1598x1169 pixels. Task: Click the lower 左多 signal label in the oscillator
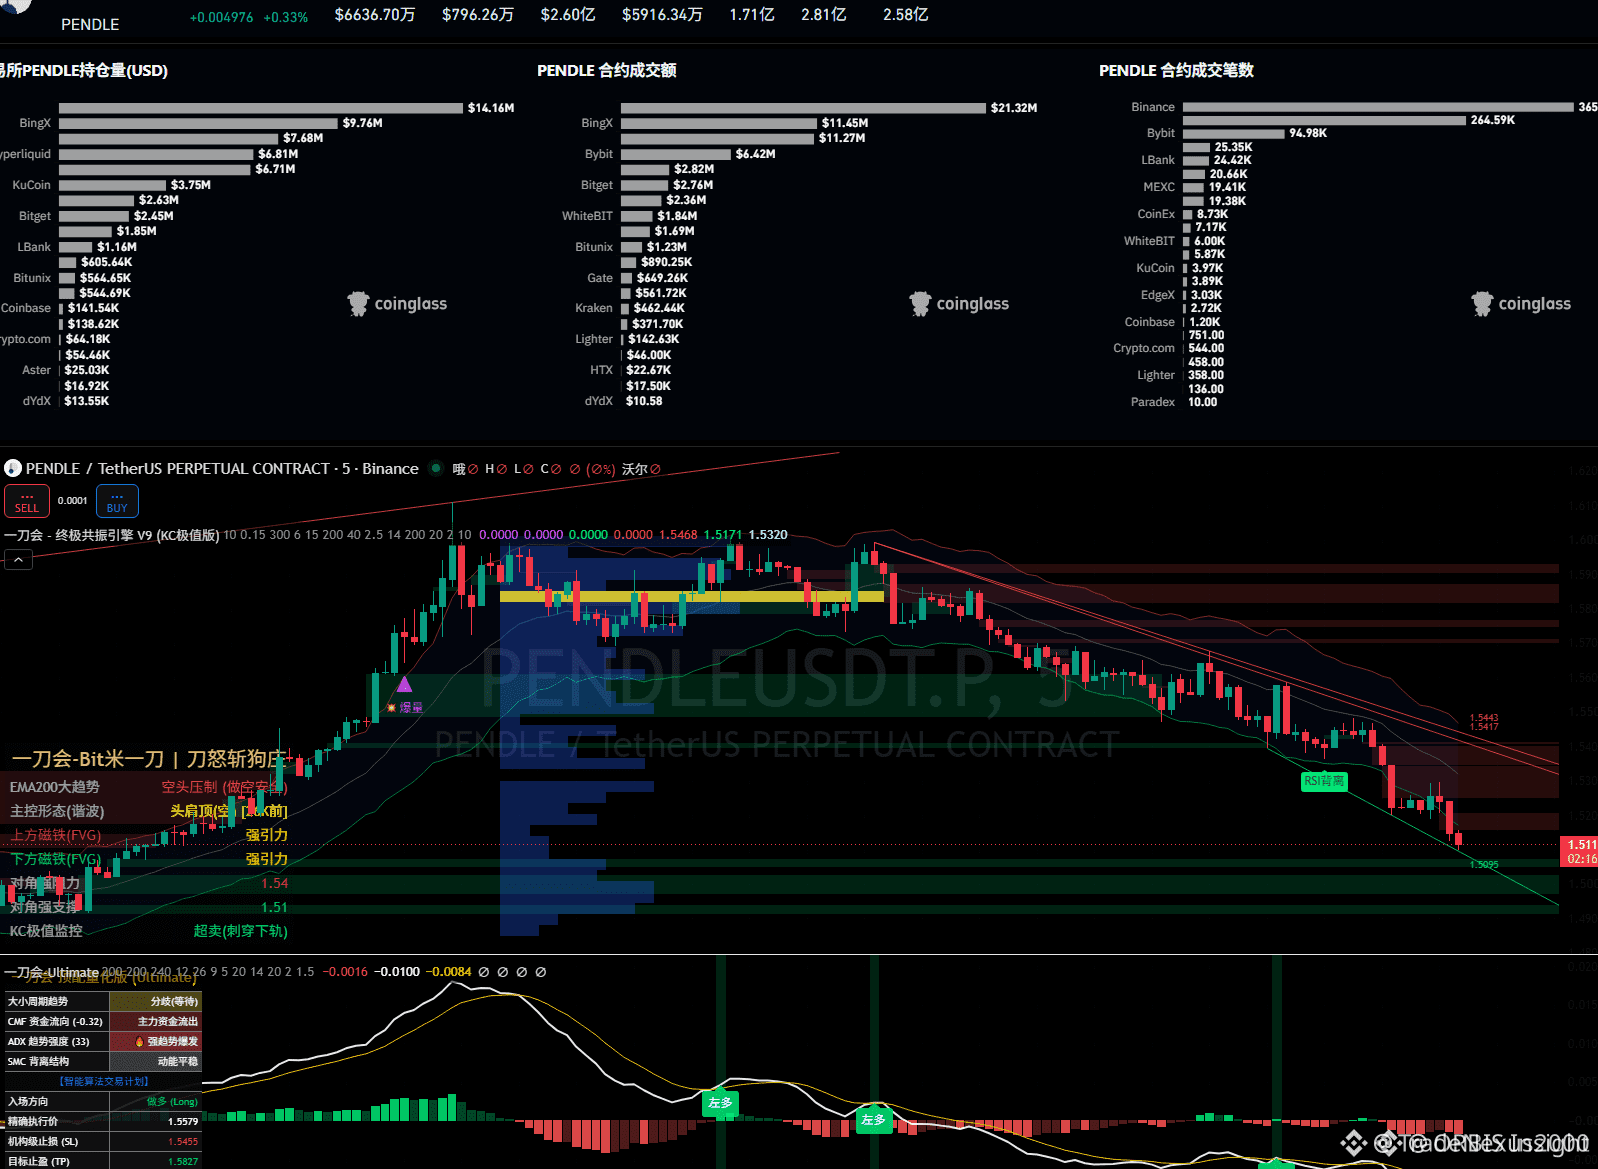tap(873, 1119)
